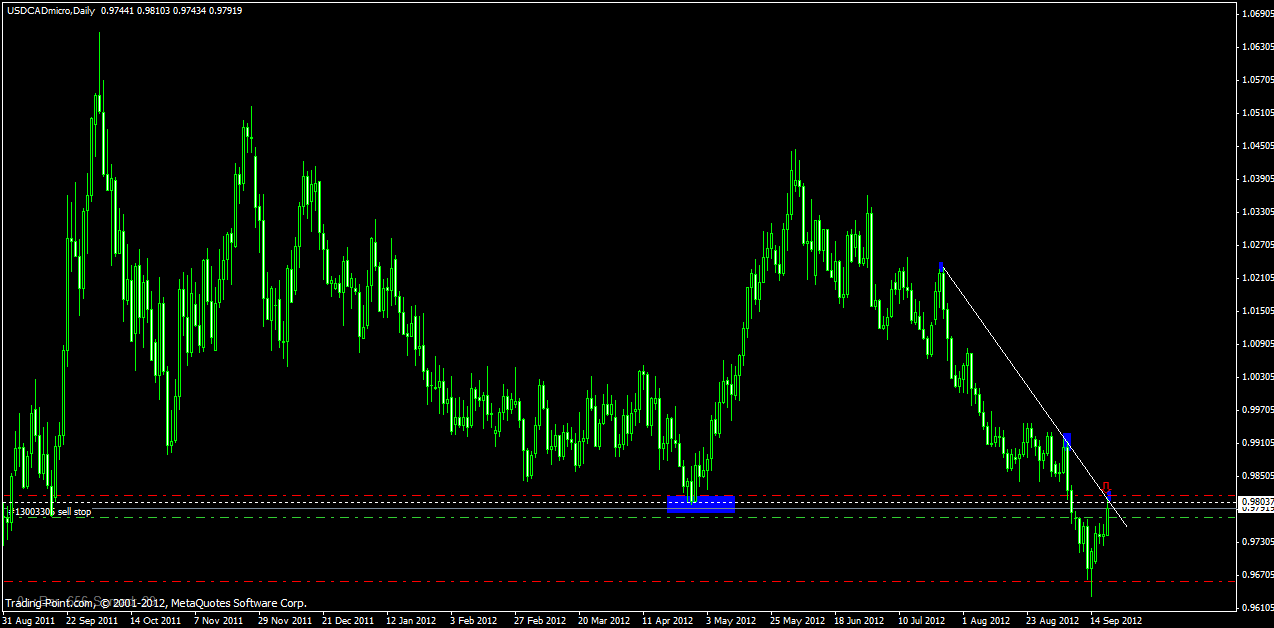Click the 3 May 2012 date label
Viewport: 1274px width, 628px height.
(x=730, y=620)
